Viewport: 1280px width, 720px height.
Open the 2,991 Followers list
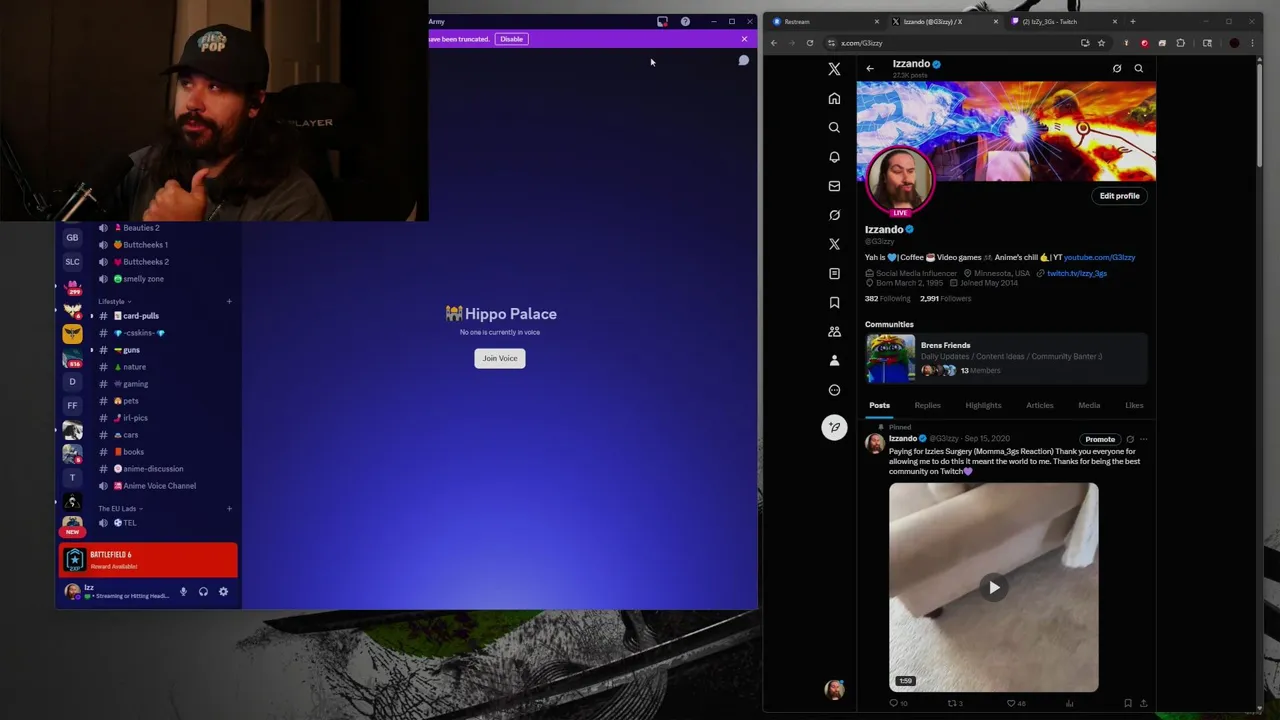pos(945,298)
